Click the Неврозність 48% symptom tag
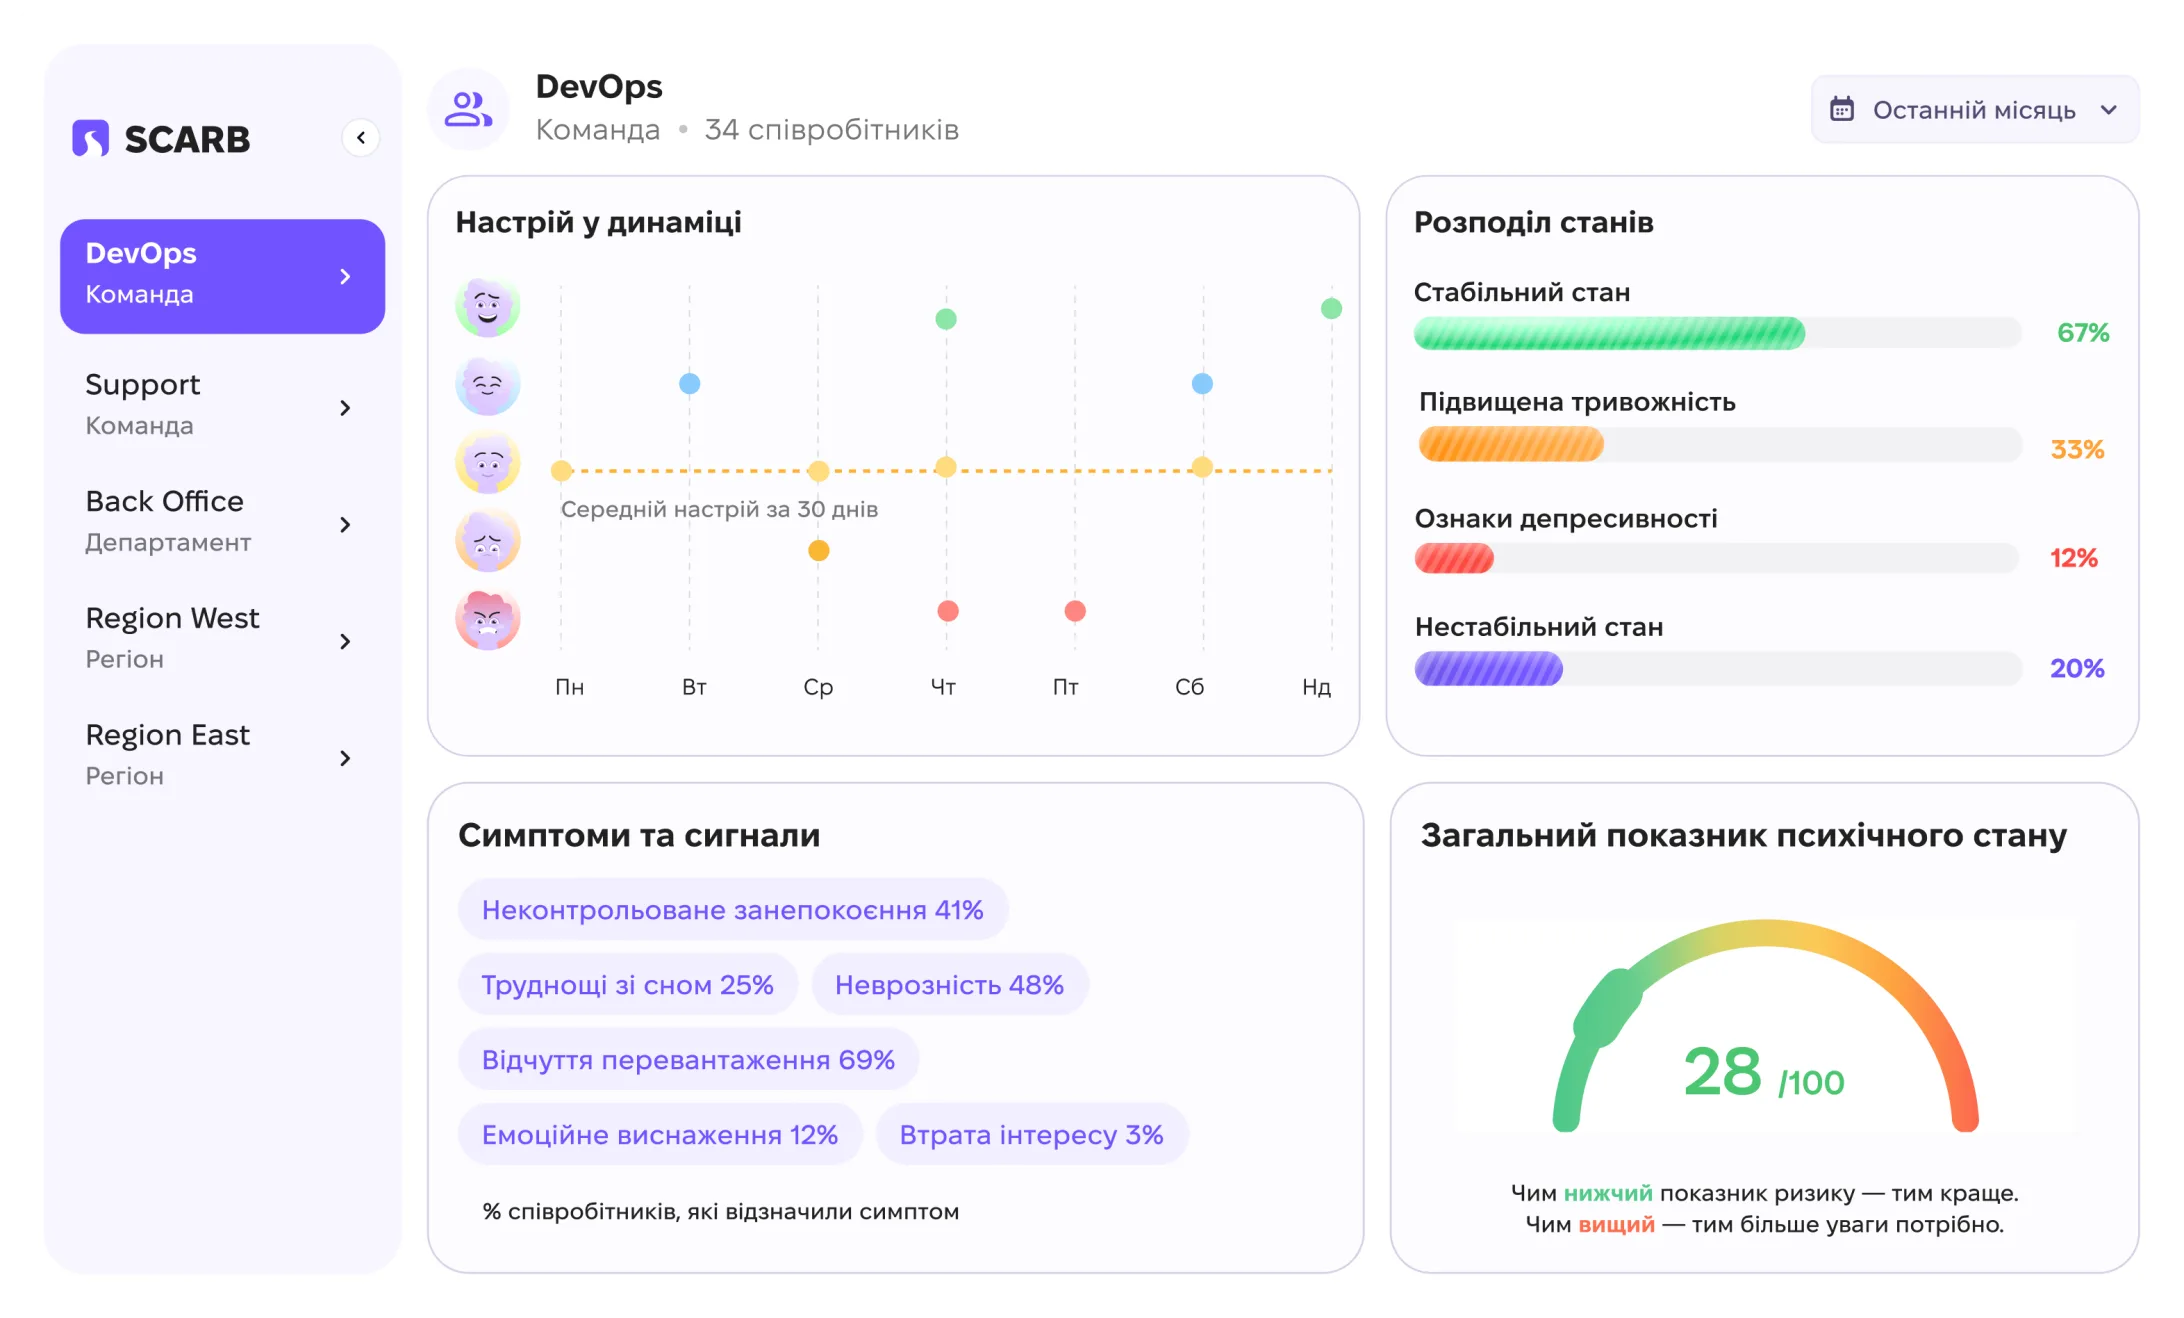 (x=949, y=985)
